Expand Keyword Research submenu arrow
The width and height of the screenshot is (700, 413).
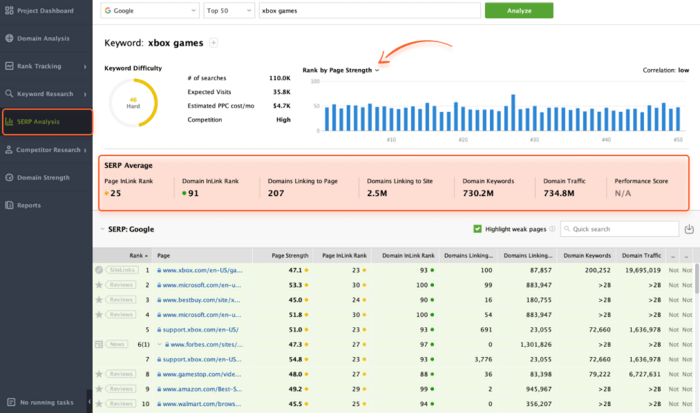85,94
